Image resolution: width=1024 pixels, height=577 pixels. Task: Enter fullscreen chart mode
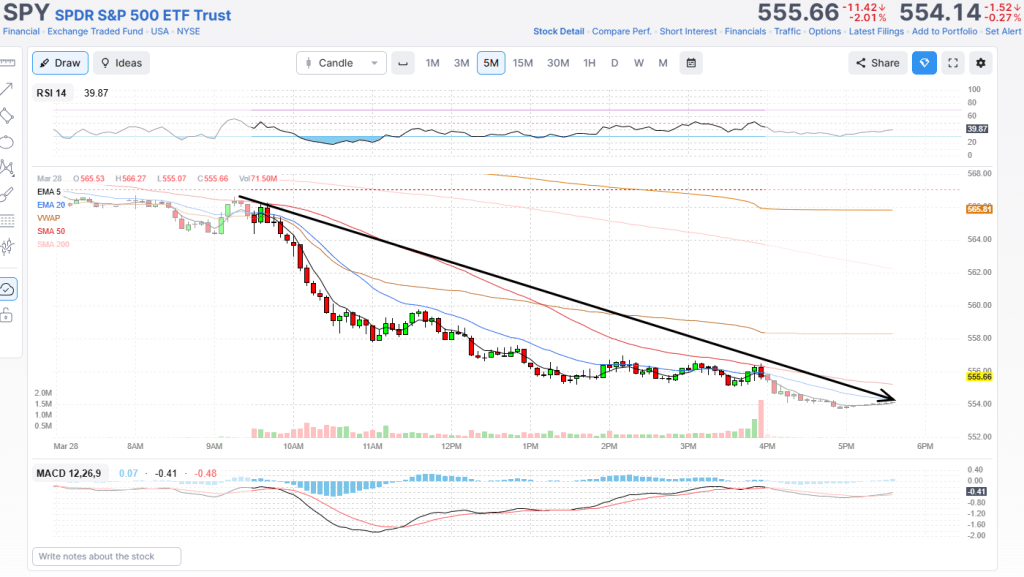click(953, 63)
